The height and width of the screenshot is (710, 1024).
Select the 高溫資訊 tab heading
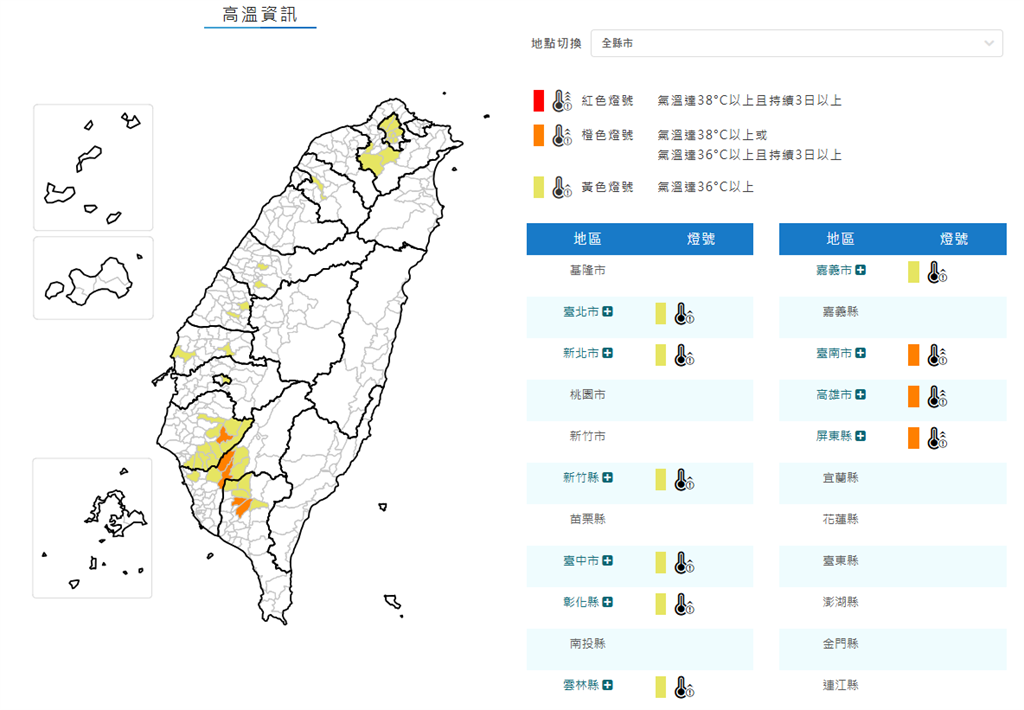click(260, 14)
